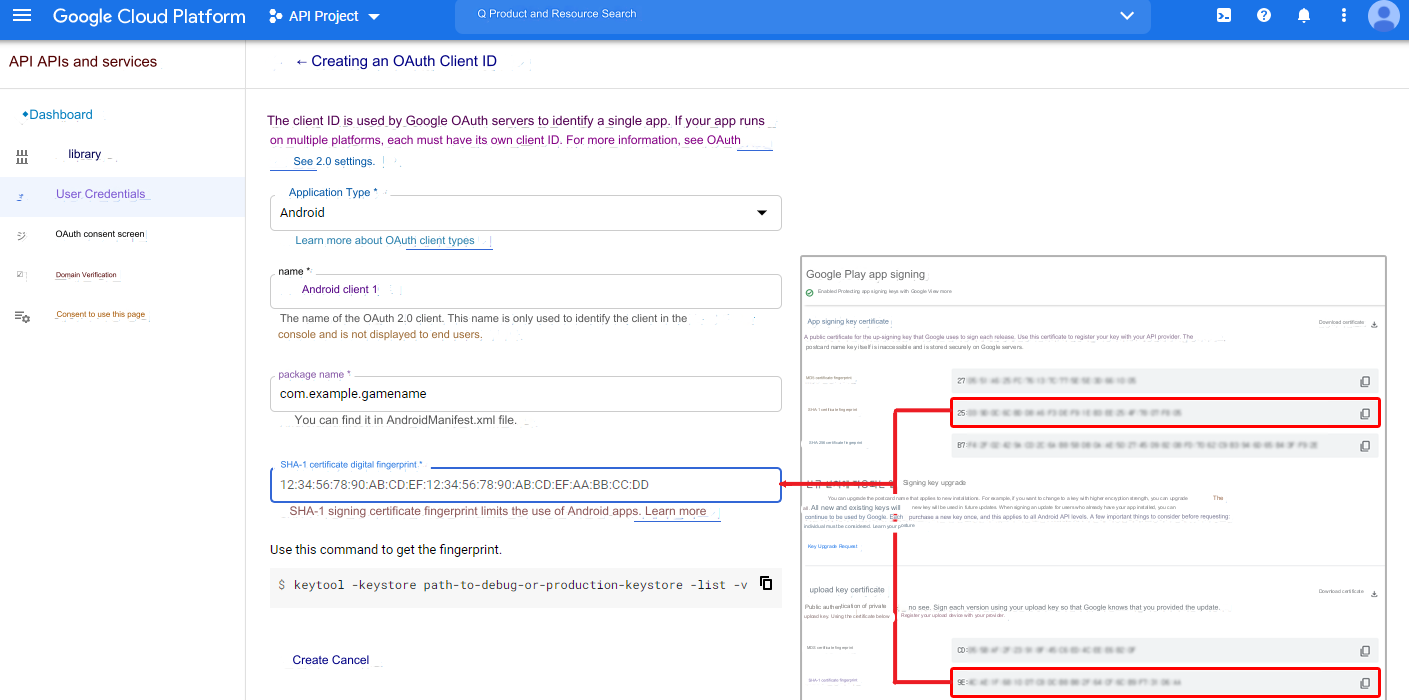Focus the package name input field

pyautogui.click(x=525, y=394)
